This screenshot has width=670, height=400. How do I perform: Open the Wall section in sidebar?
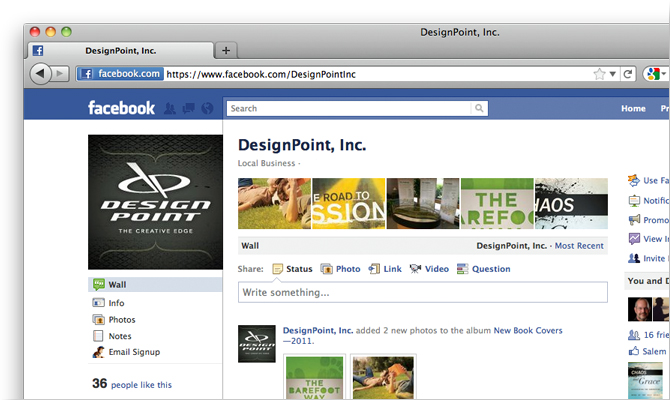[x=156, y=285]
